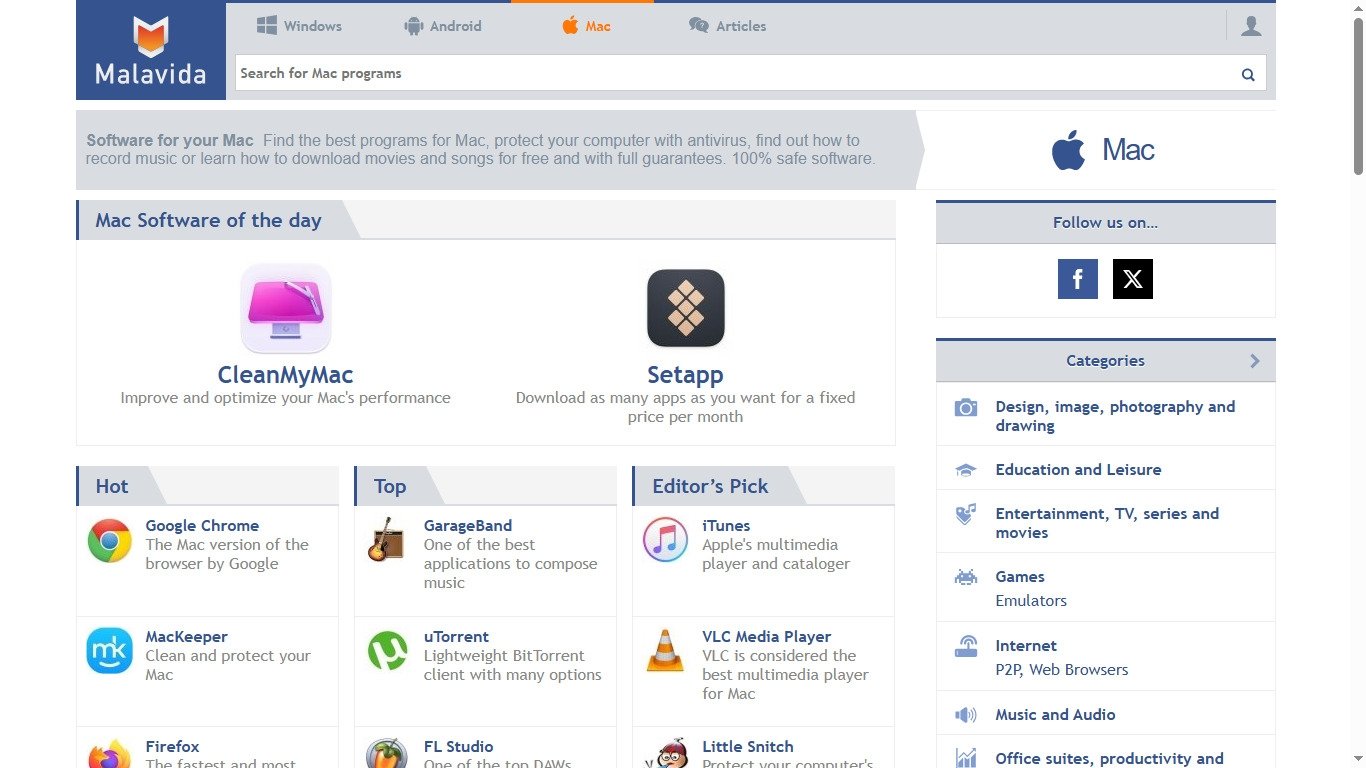Click the Games invader icon

965,577
